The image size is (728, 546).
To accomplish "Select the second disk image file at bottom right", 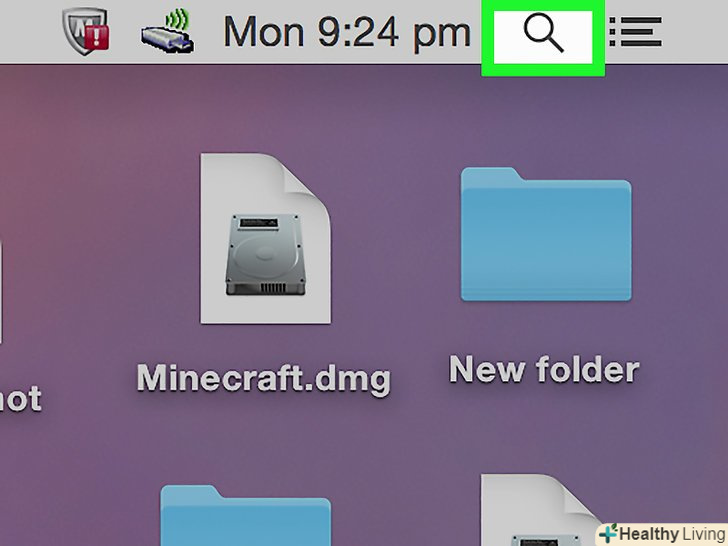I will [x=541, y=510].
